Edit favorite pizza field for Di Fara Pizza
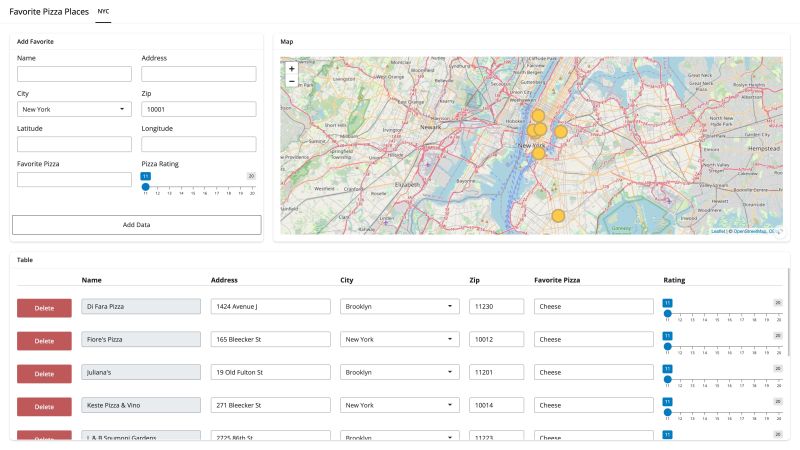 pyautogui.click(x=594, y=306)
